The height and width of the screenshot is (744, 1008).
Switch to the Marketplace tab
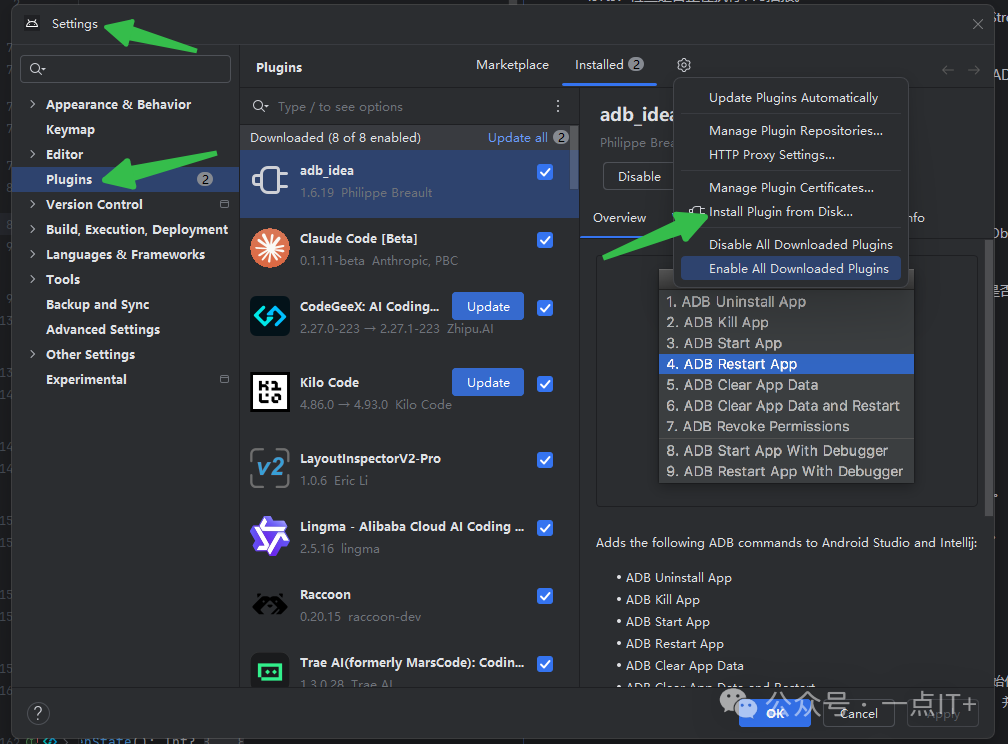click(x=512, y=65)
